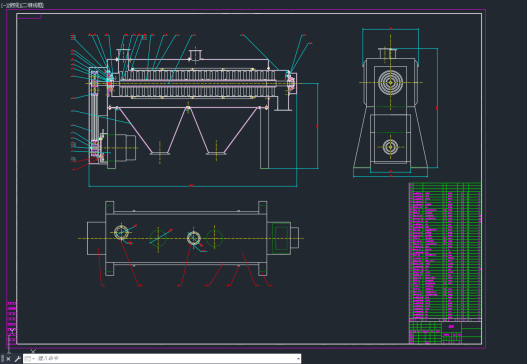The width and height of the screenshot is (527, 364).
Task: Select the left hopper outlet in front view
Action: 160,153
